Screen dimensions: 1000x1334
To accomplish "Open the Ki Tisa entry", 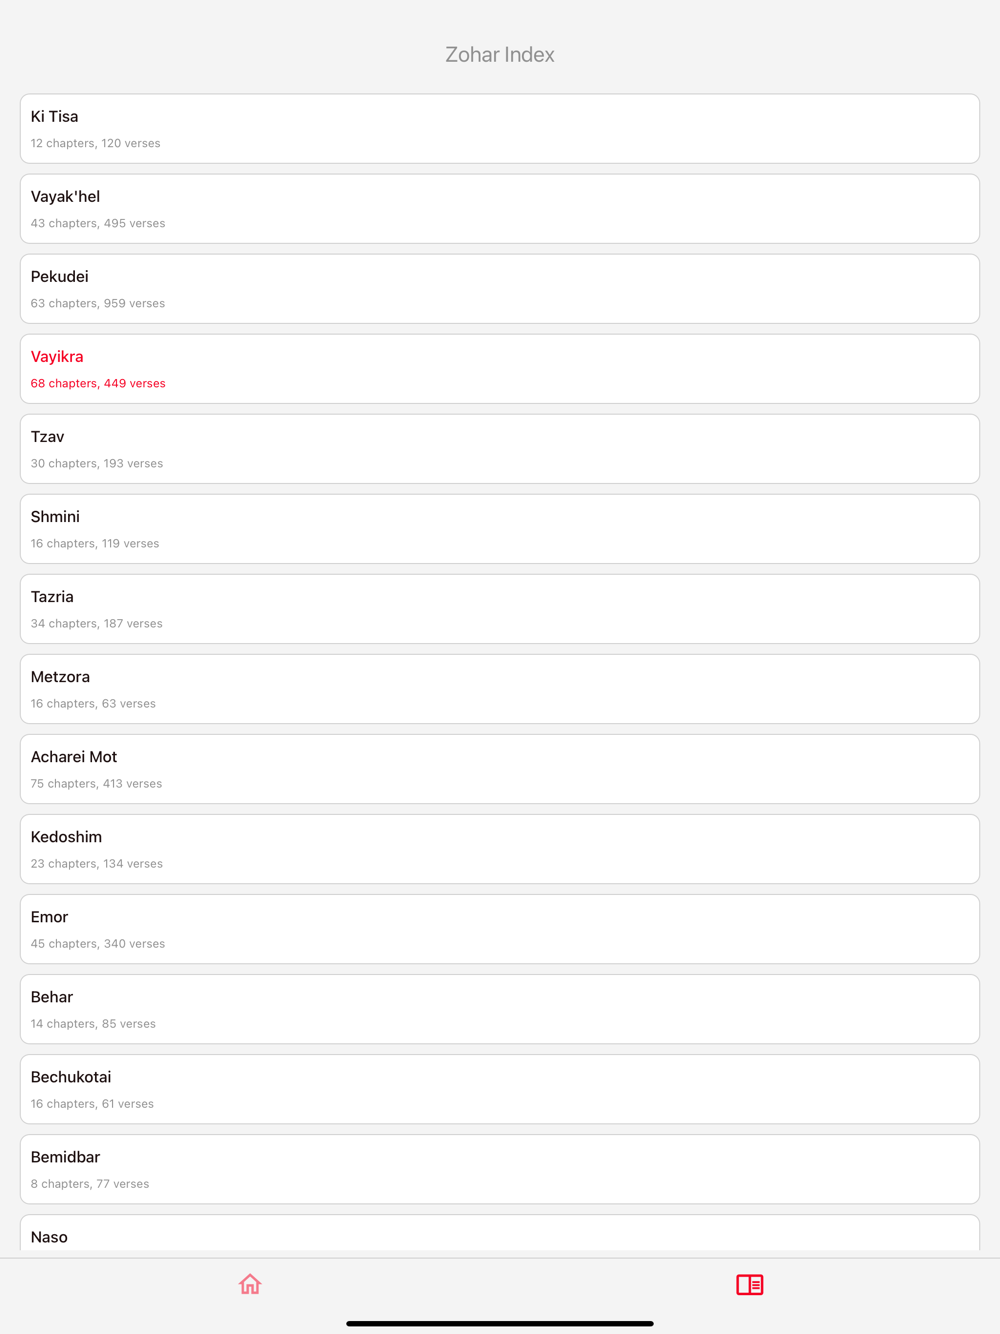I will pos(500,129).
